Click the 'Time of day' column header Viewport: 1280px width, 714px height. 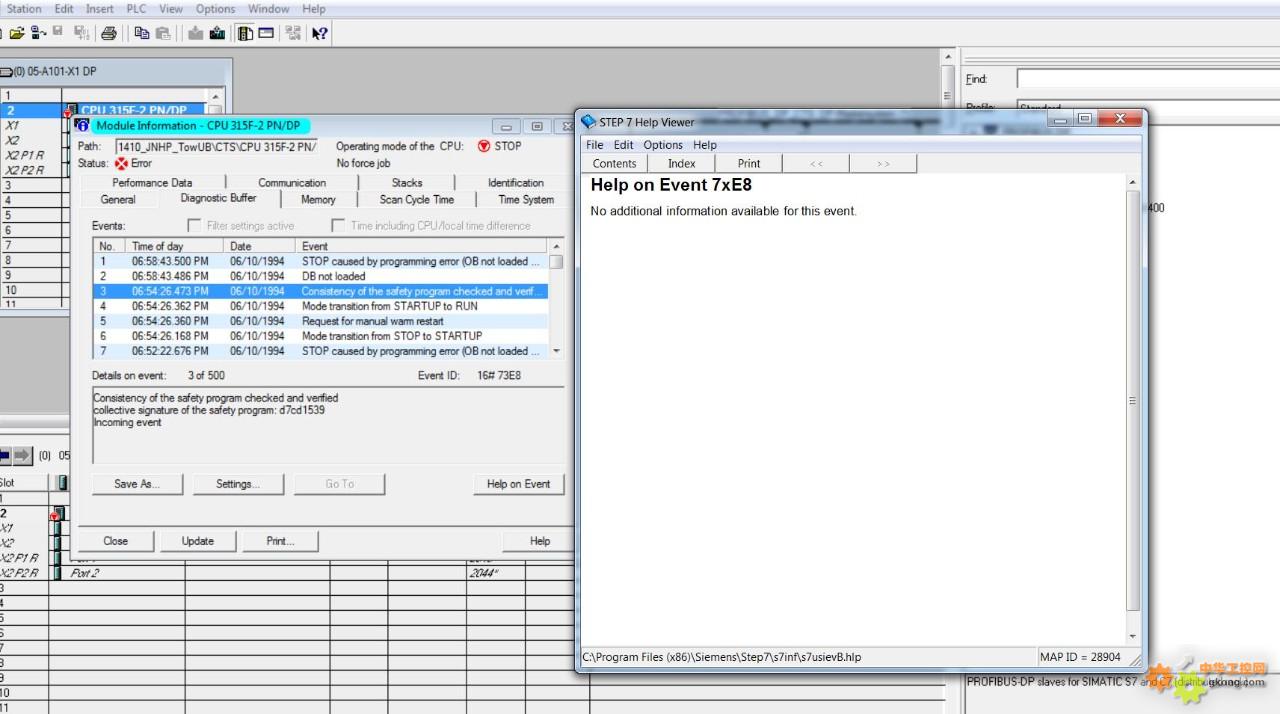click(174, 246)
